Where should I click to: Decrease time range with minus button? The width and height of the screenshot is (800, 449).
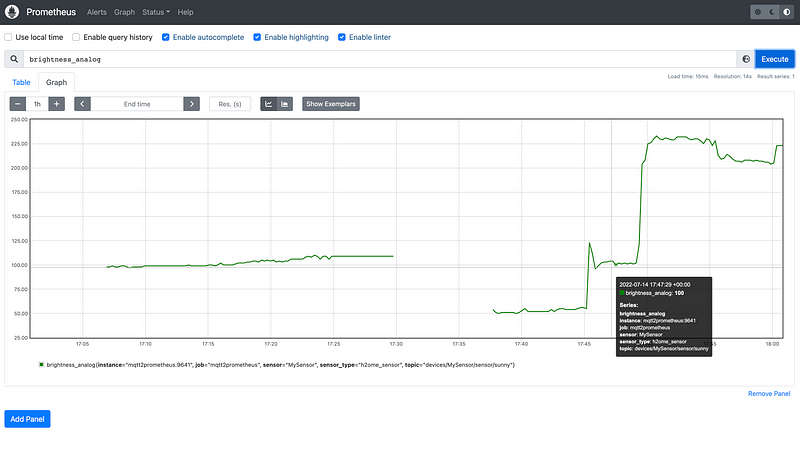18,104
